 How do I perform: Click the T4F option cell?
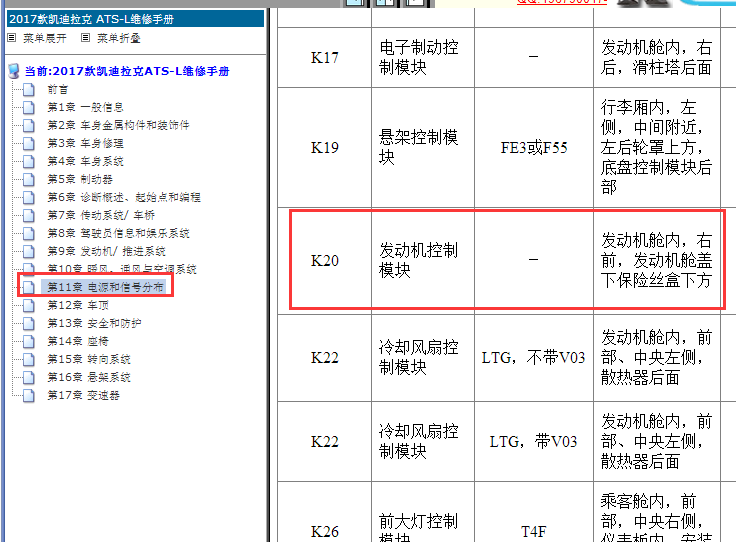pyautogui.click(x=534, y=511)
